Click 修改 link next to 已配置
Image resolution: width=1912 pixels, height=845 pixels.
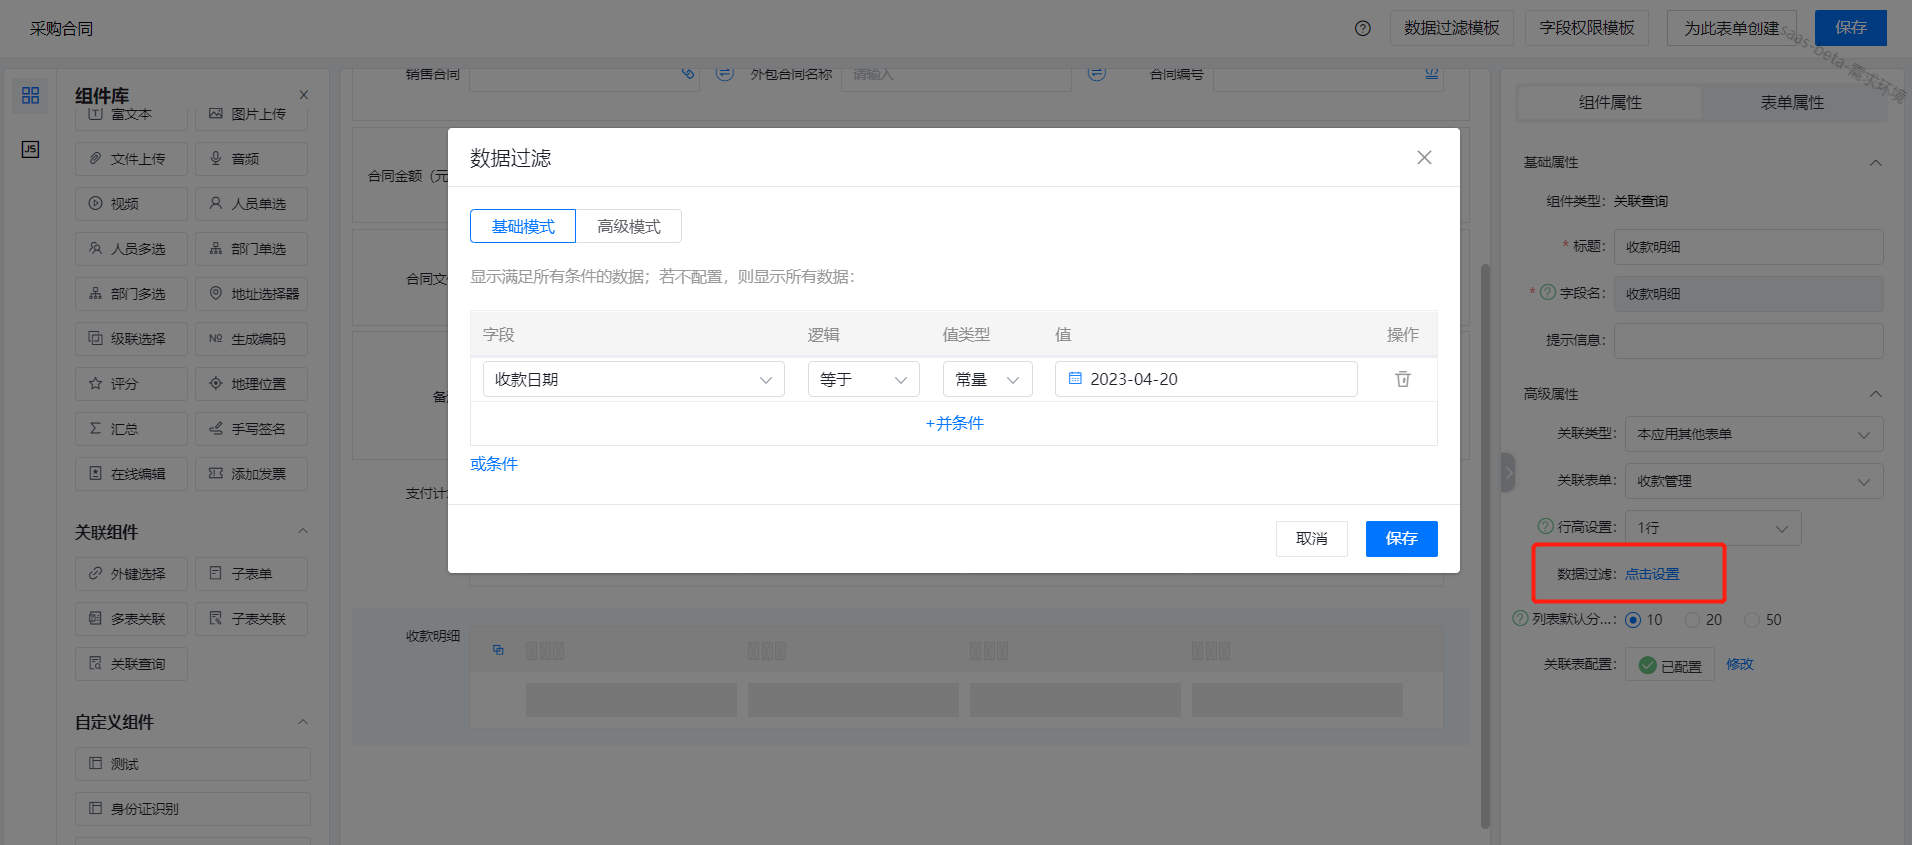pyautogui.click(x=1740, y=664)
